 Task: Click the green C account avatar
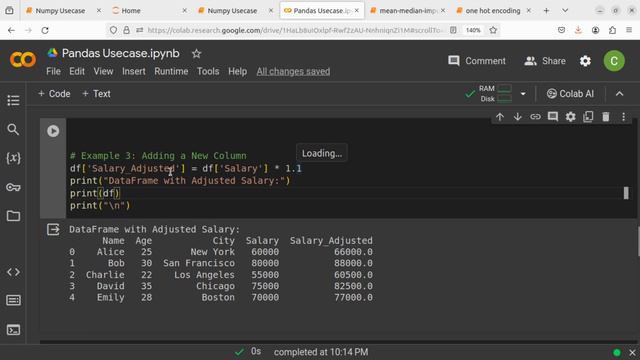click(614, 61)
